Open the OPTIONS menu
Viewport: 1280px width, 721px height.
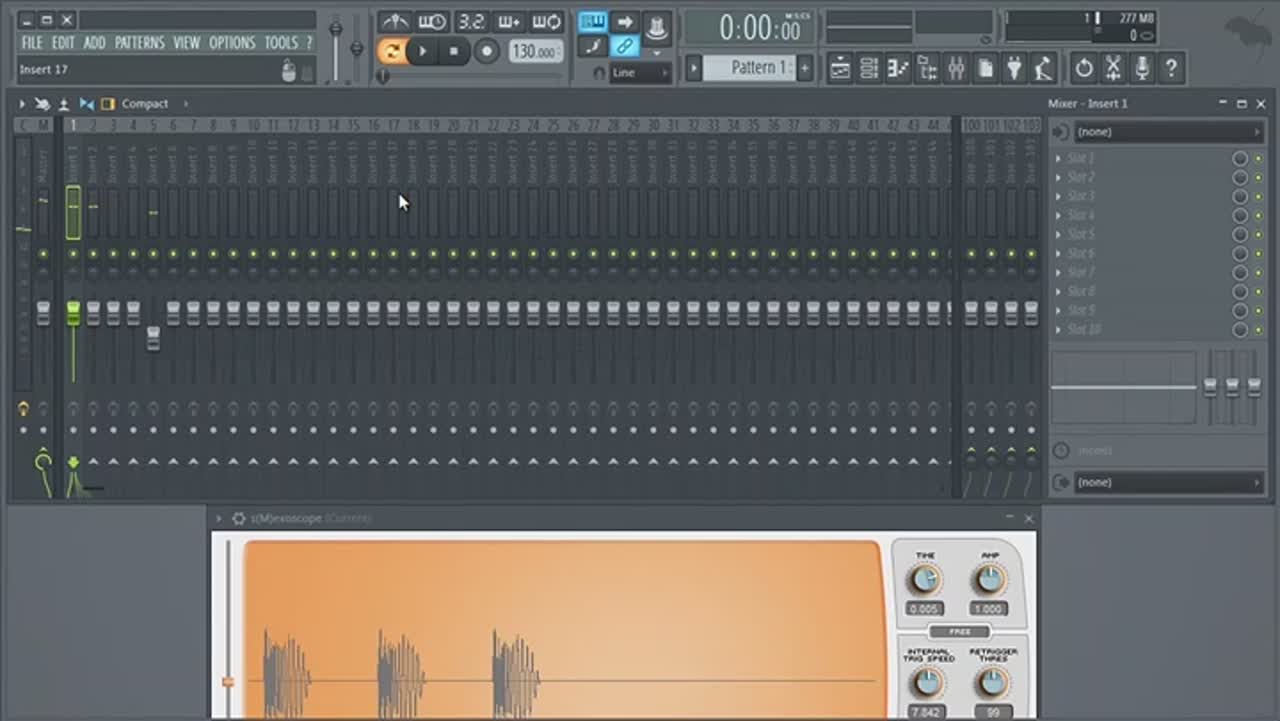pyautogui.click(x=232, y=43)
